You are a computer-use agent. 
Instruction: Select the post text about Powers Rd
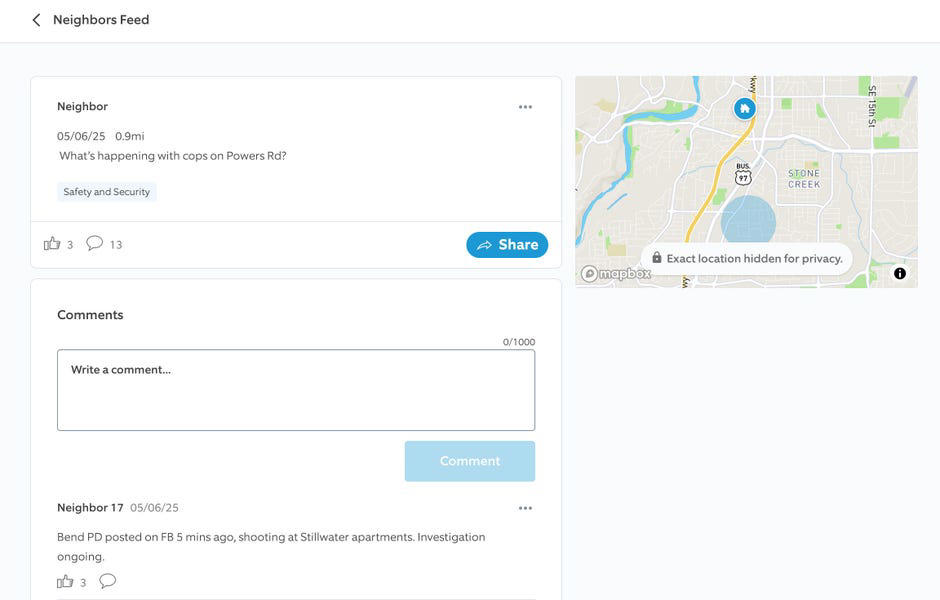click(x=173, y=156)
